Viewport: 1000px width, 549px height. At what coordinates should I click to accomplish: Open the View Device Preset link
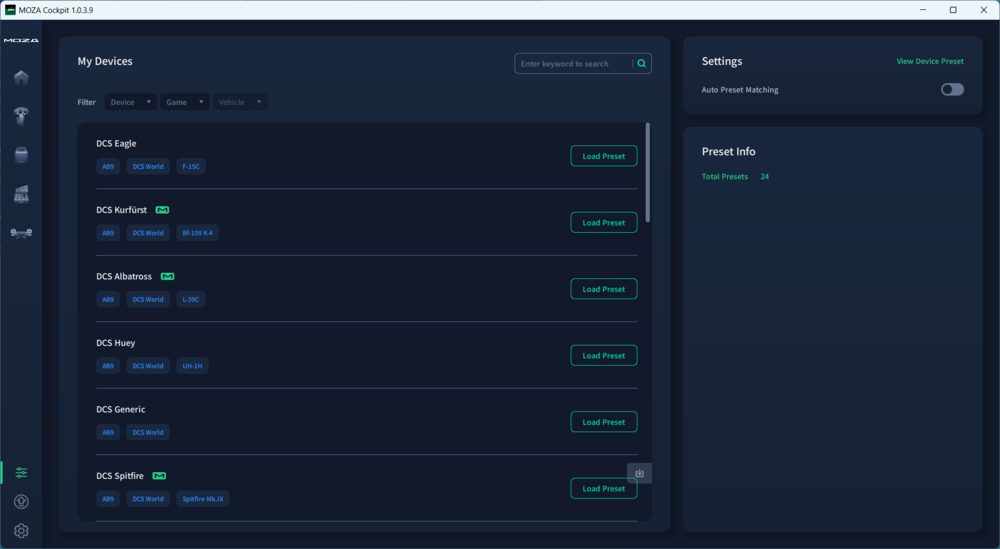click(x=930, y=61)
